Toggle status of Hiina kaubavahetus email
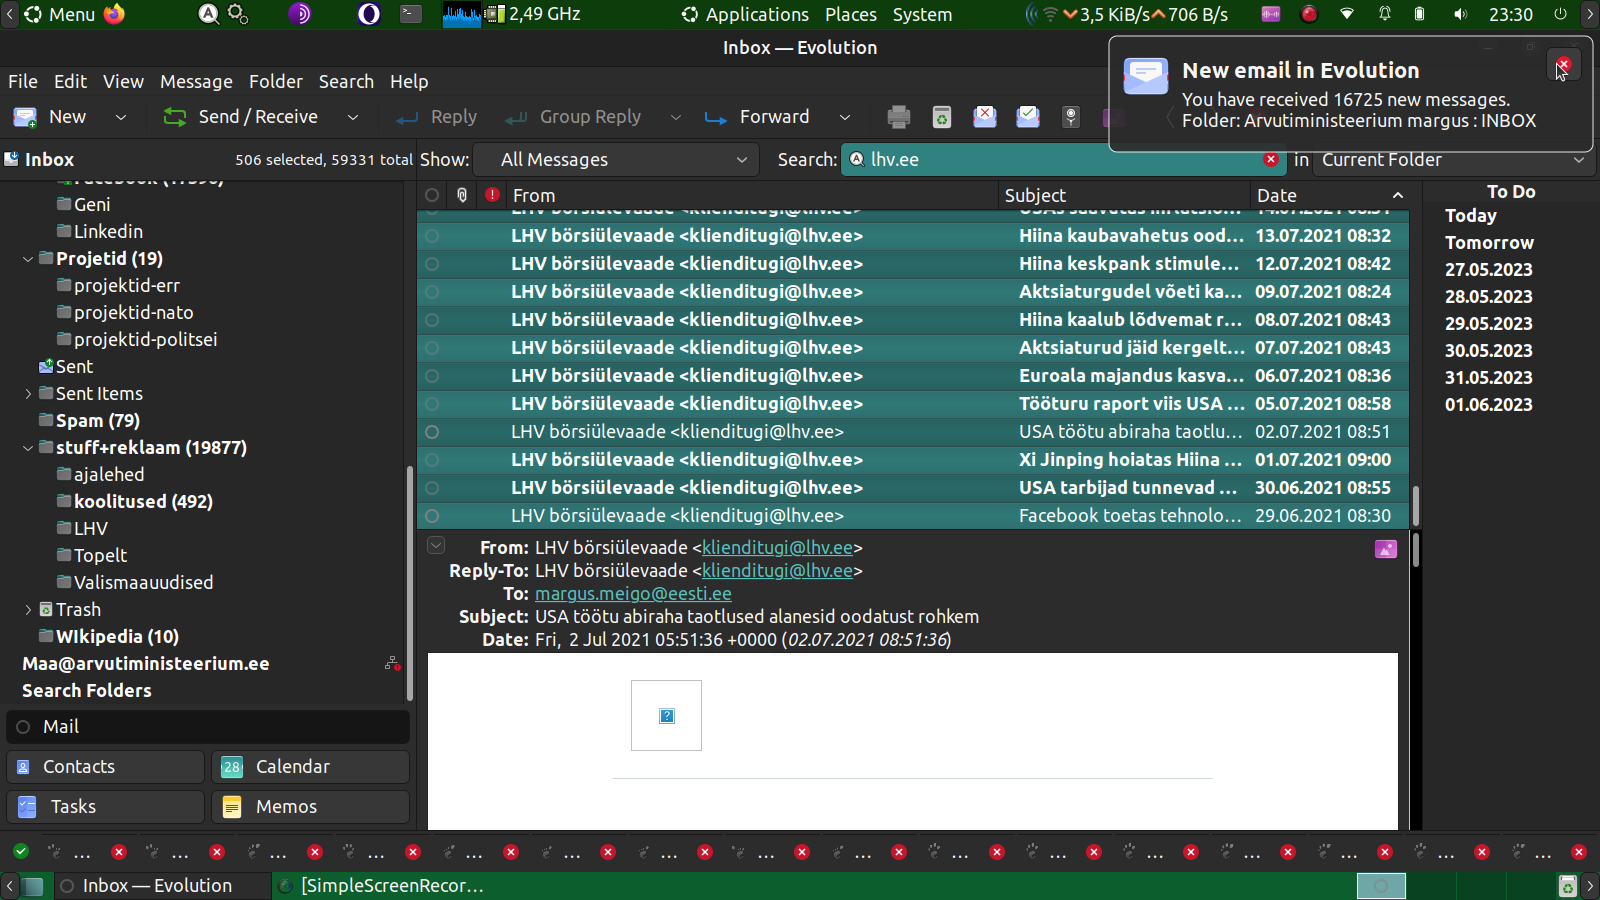This screenshot has height=900, width=1600. click(432, 236)
